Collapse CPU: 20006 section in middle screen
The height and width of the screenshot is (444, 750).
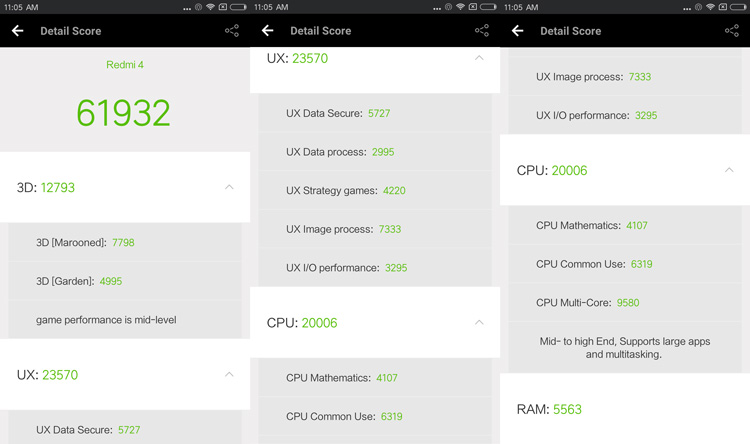[x=479, y=322]
